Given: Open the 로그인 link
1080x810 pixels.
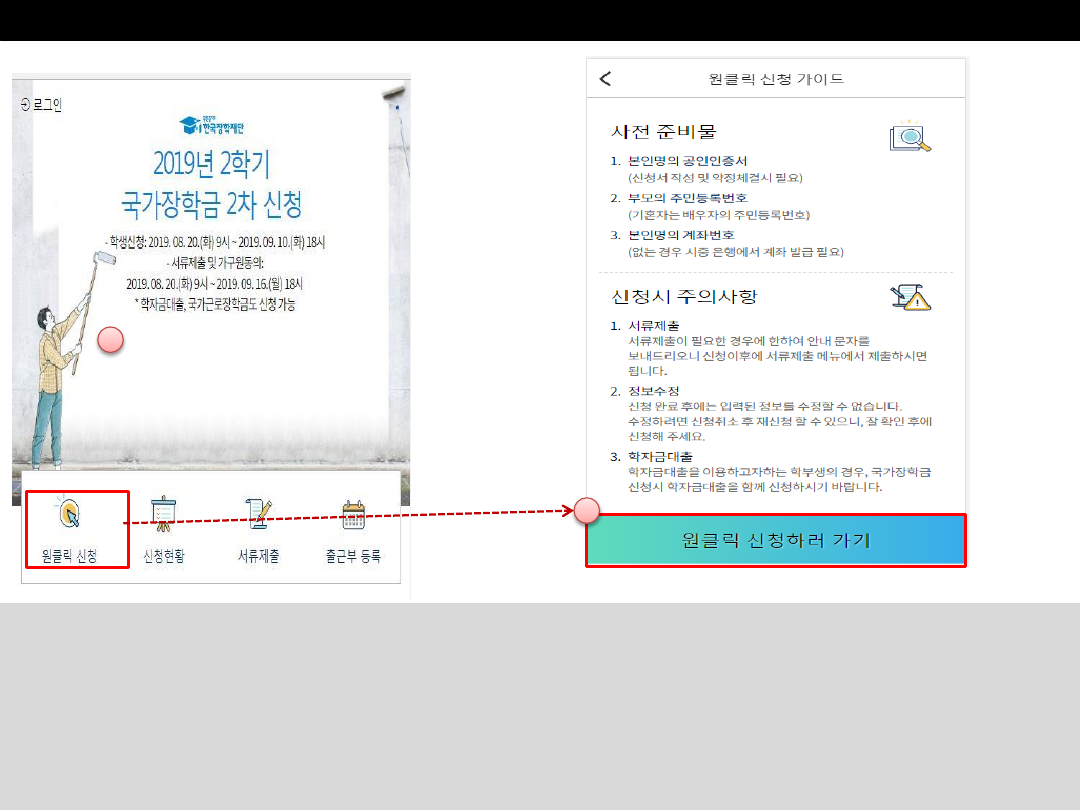Looking at the screenshot, I should pyautogui.click(x=42, y=105).
